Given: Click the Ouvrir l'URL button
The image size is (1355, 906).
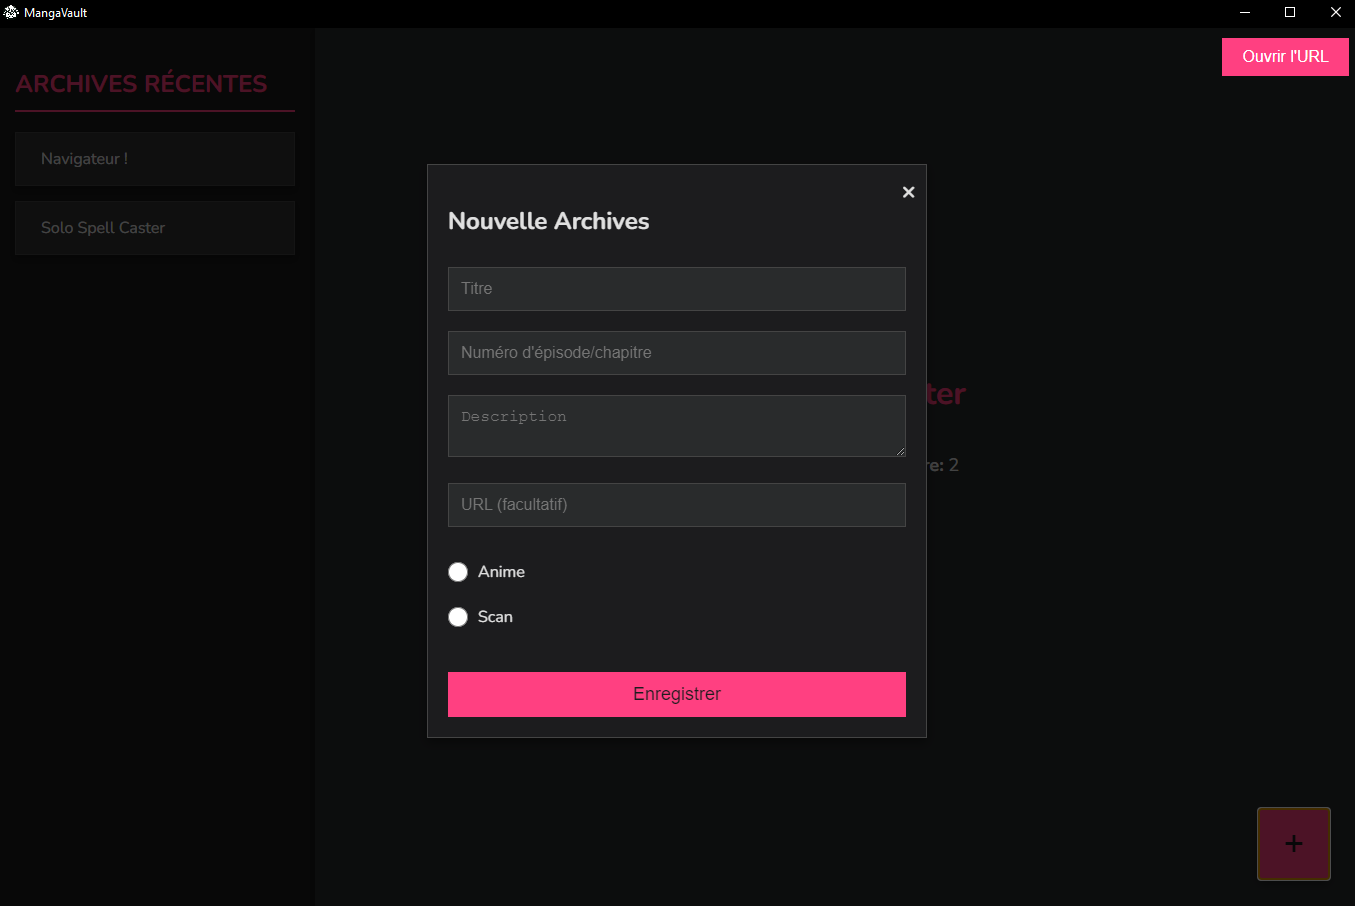Looking at the screenshot, I should [x=1285, y=57].
